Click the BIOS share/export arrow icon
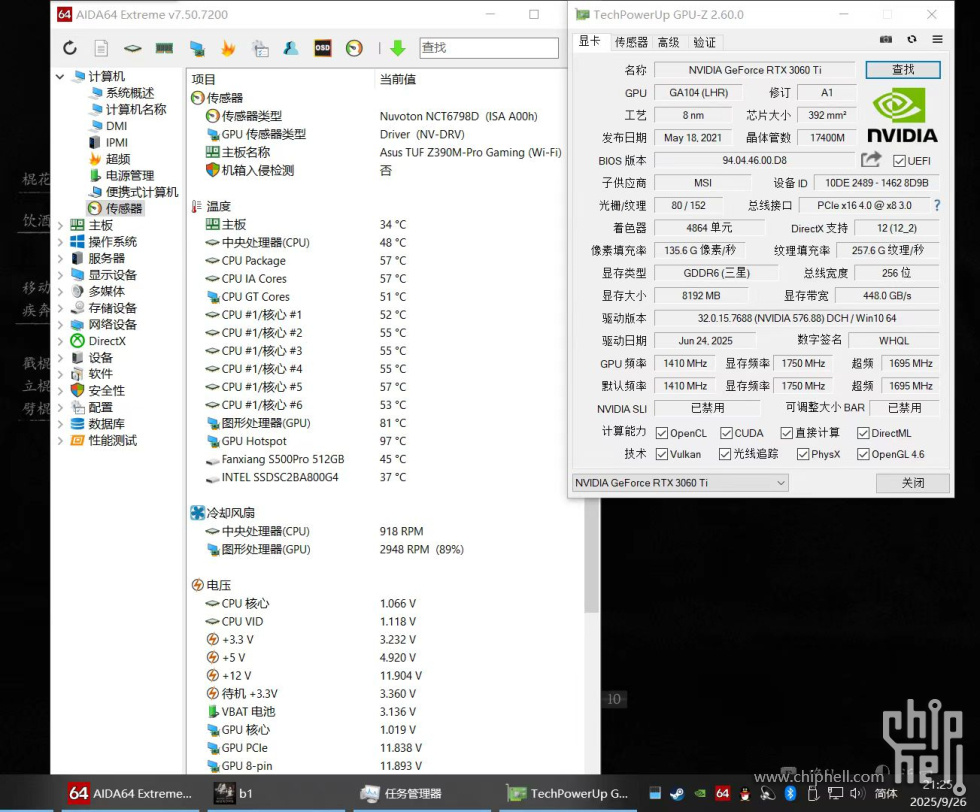980x812 pixels. pyautogui.click(x=871, y=160)
